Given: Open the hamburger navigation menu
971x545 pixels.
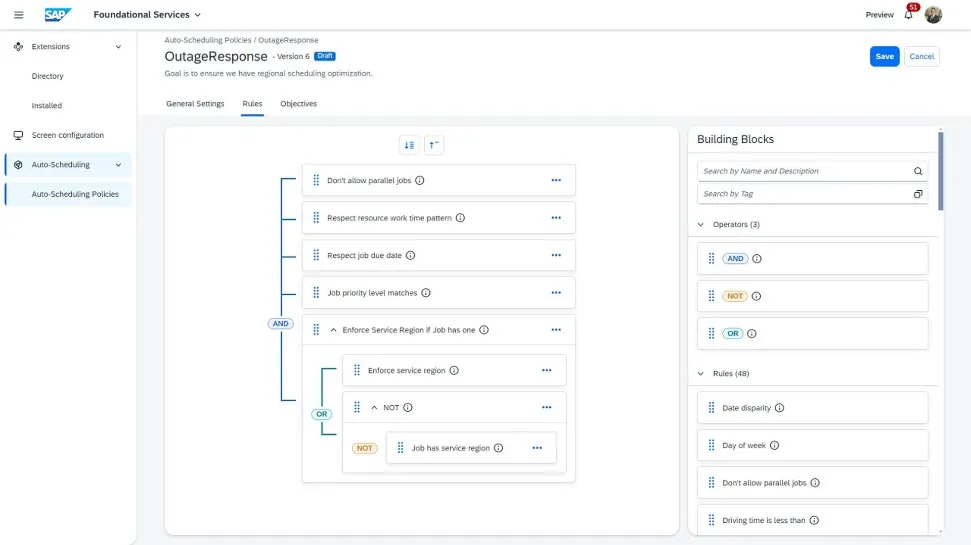Looking at the screenshot, I should 18,15.
